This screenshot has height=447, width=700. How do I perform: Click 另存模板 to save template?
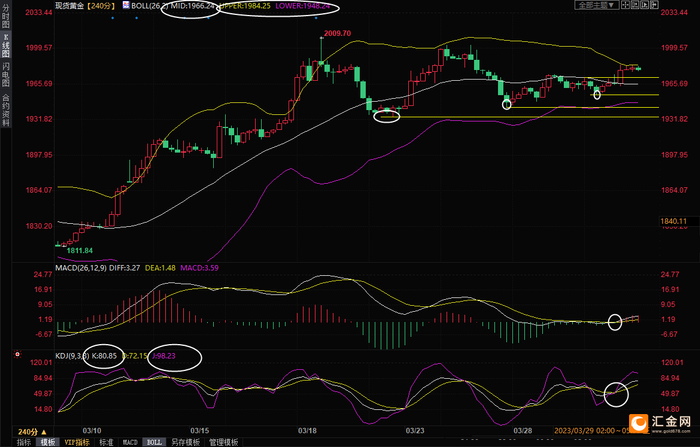pyautogui.click(x=186, y=442)
